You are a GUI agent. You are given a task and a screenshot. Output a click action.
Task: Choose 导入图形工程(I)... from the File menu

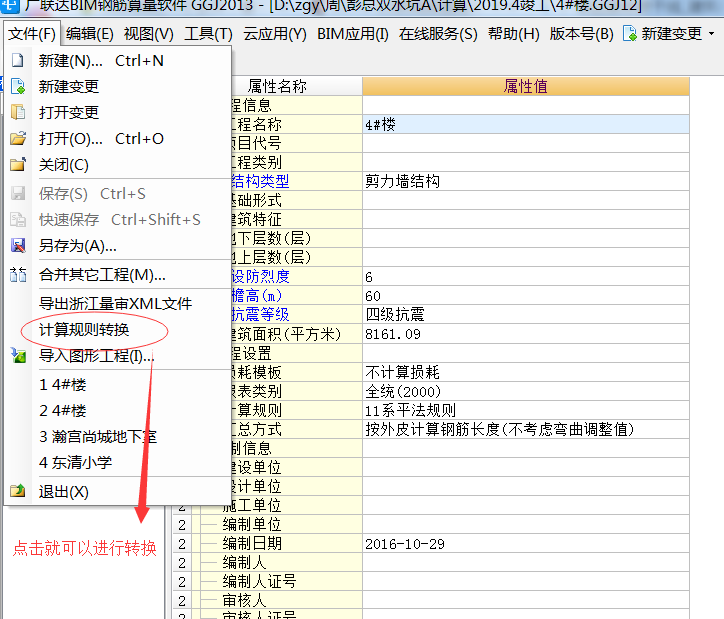[118, 355]
